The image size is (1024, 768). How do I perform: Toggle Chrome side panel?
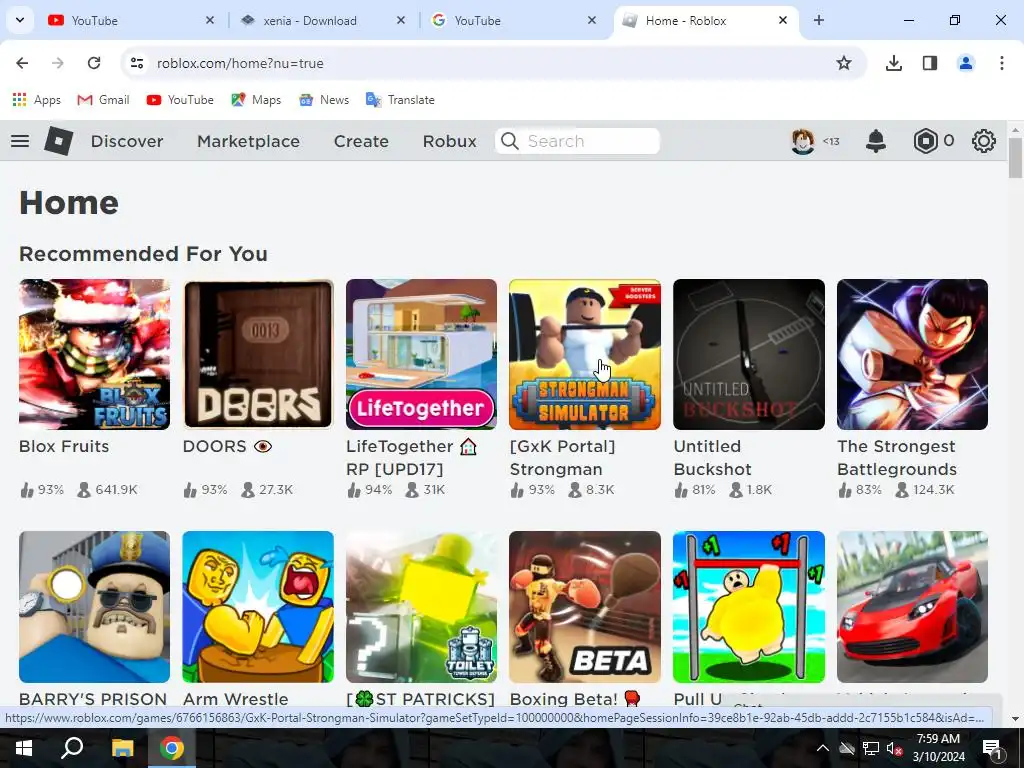(x=930, y=63)
